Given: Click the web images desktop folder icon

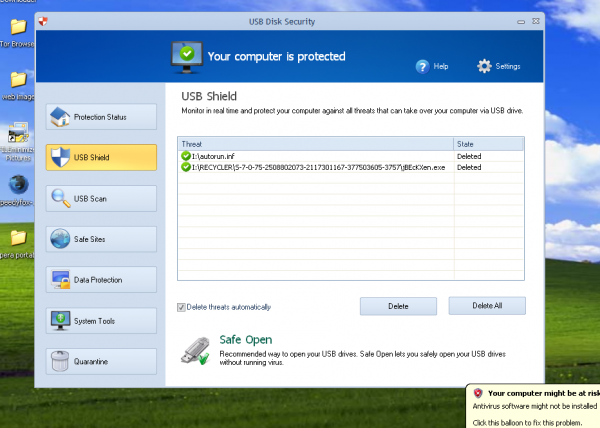Looking at the screenshot, I should coord(18,80).
